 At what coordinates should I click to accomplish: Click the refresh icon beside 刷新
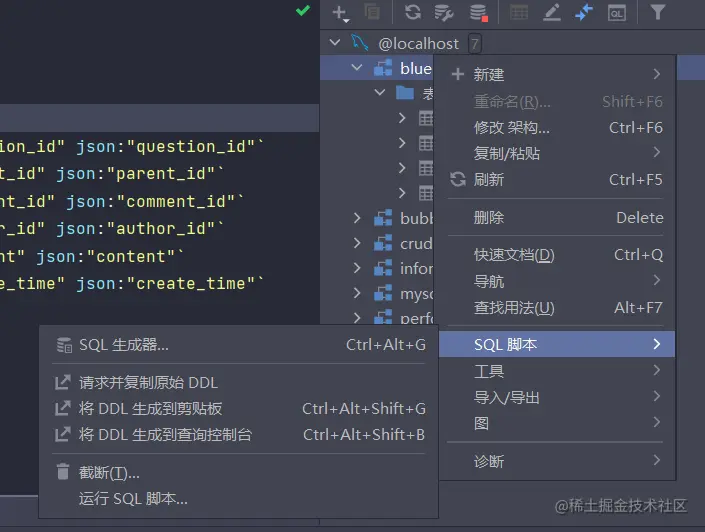click(458, 179)
